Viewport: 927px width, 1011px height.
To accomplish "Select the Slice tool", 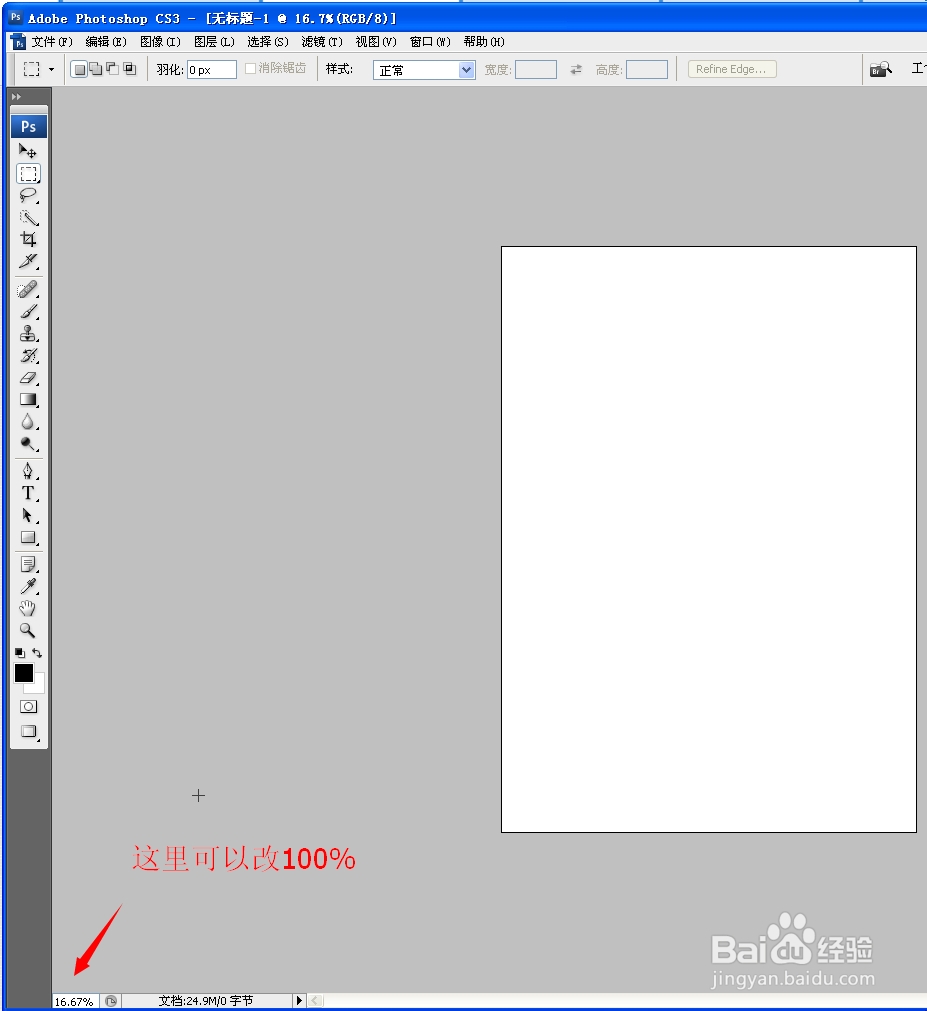I will coord(28,261).
